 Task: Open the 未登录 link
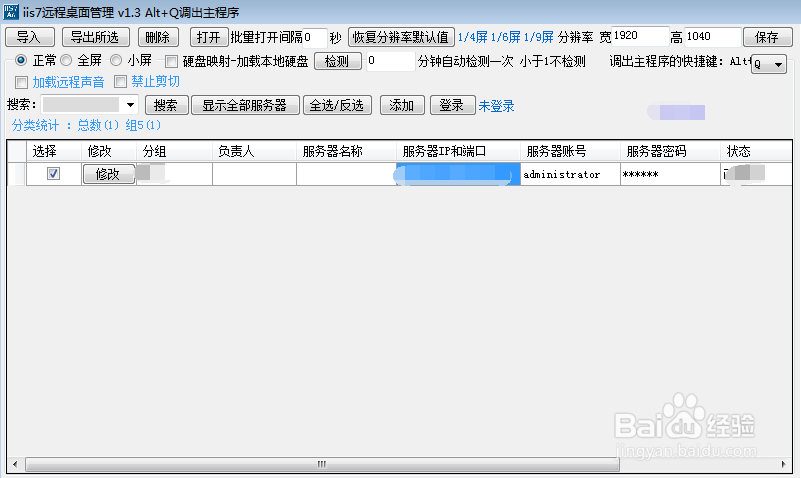[496, 106]
